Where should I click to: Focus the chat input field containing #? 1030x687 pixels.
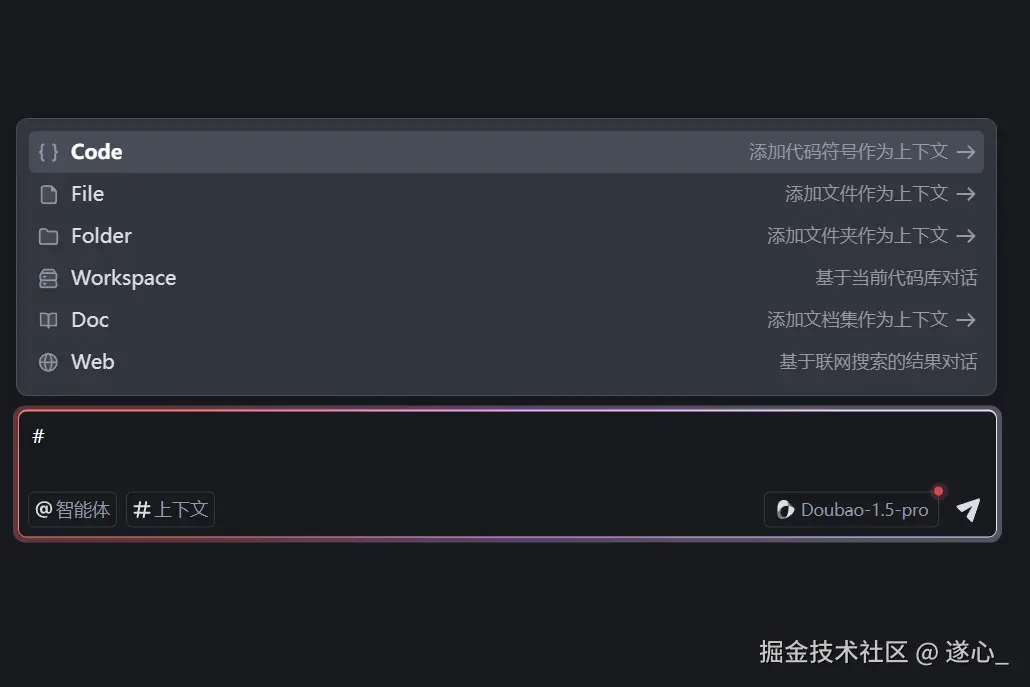point(500,445)
